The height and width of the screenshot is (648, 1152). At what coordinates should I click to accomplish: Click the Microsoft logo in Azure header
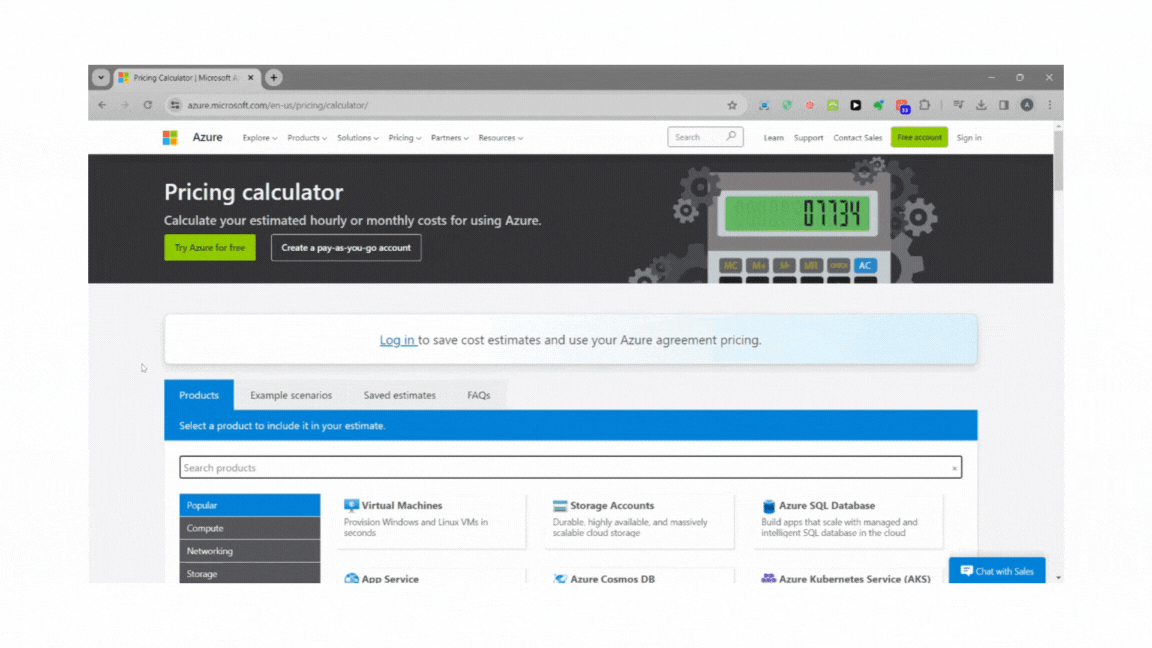[170, 137]
